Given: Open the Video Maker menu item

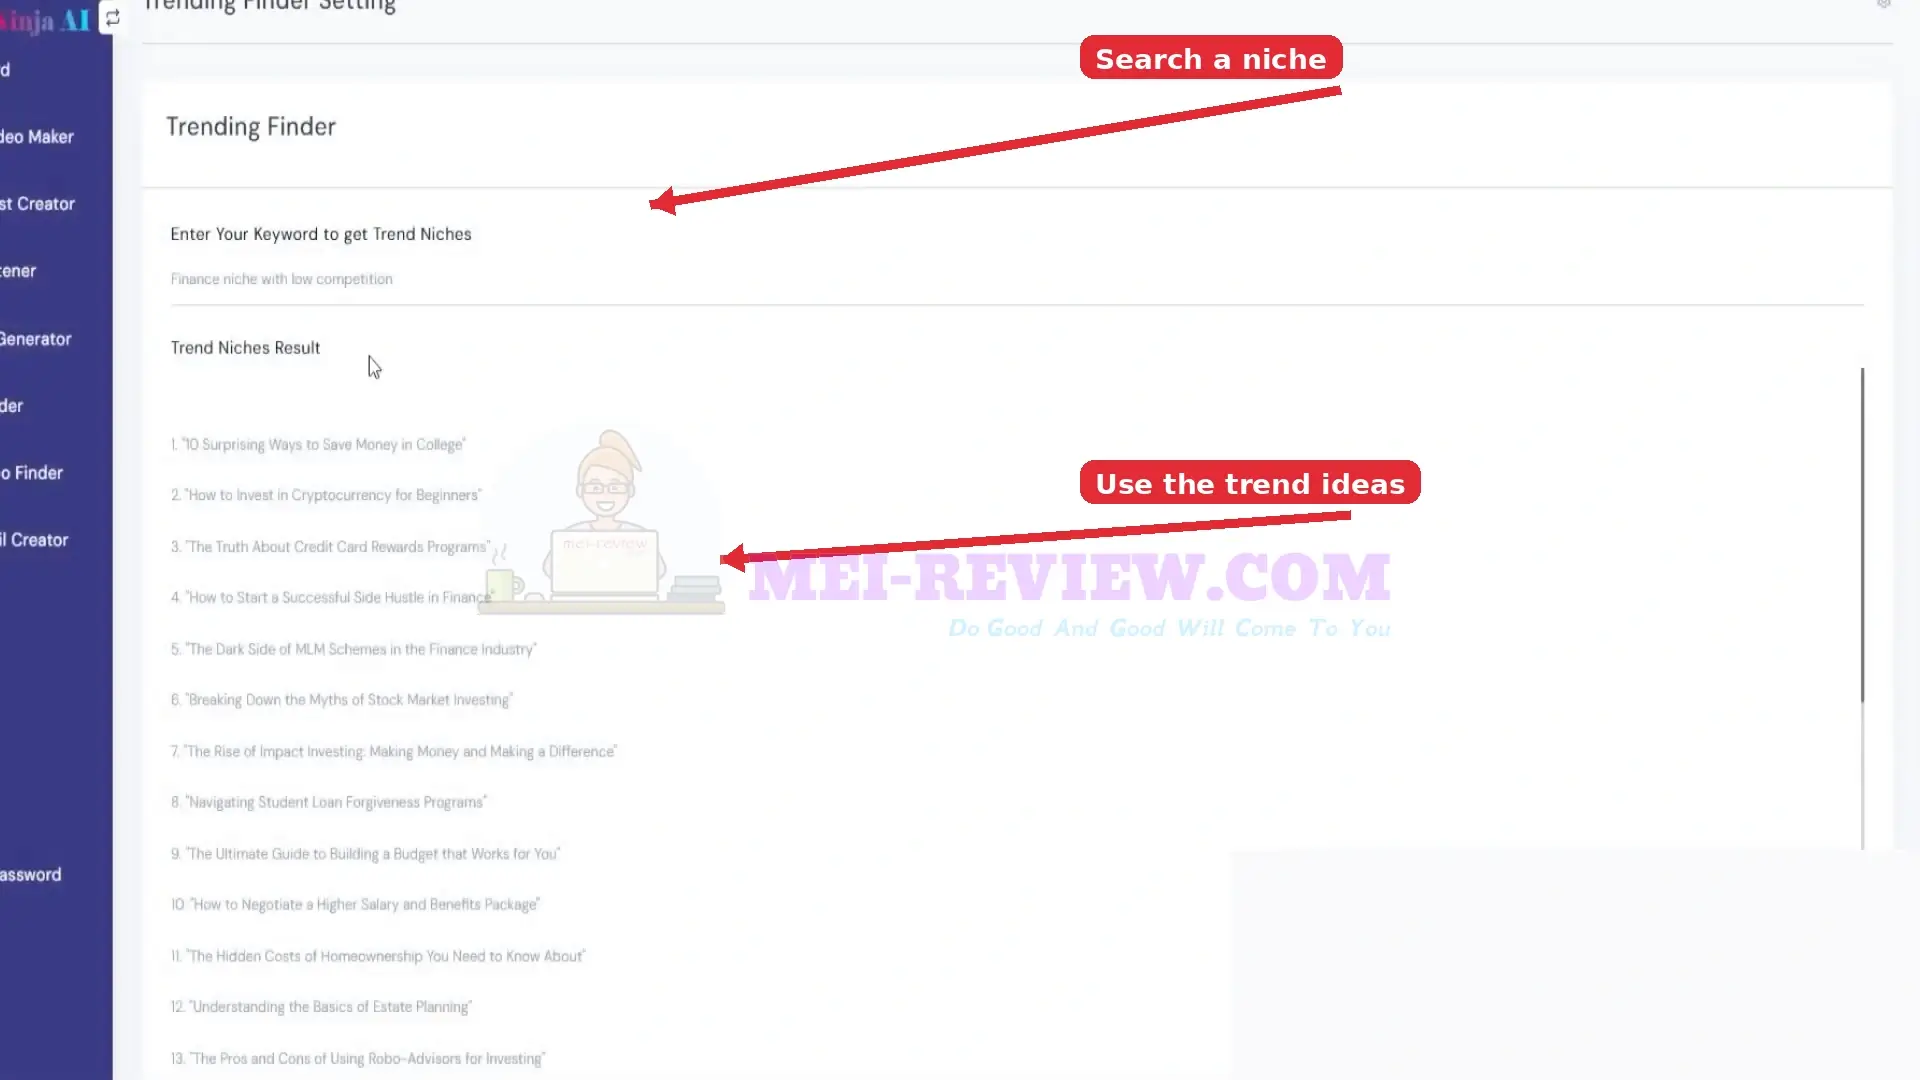Looking at the screenshot, I should click(37, 137).
